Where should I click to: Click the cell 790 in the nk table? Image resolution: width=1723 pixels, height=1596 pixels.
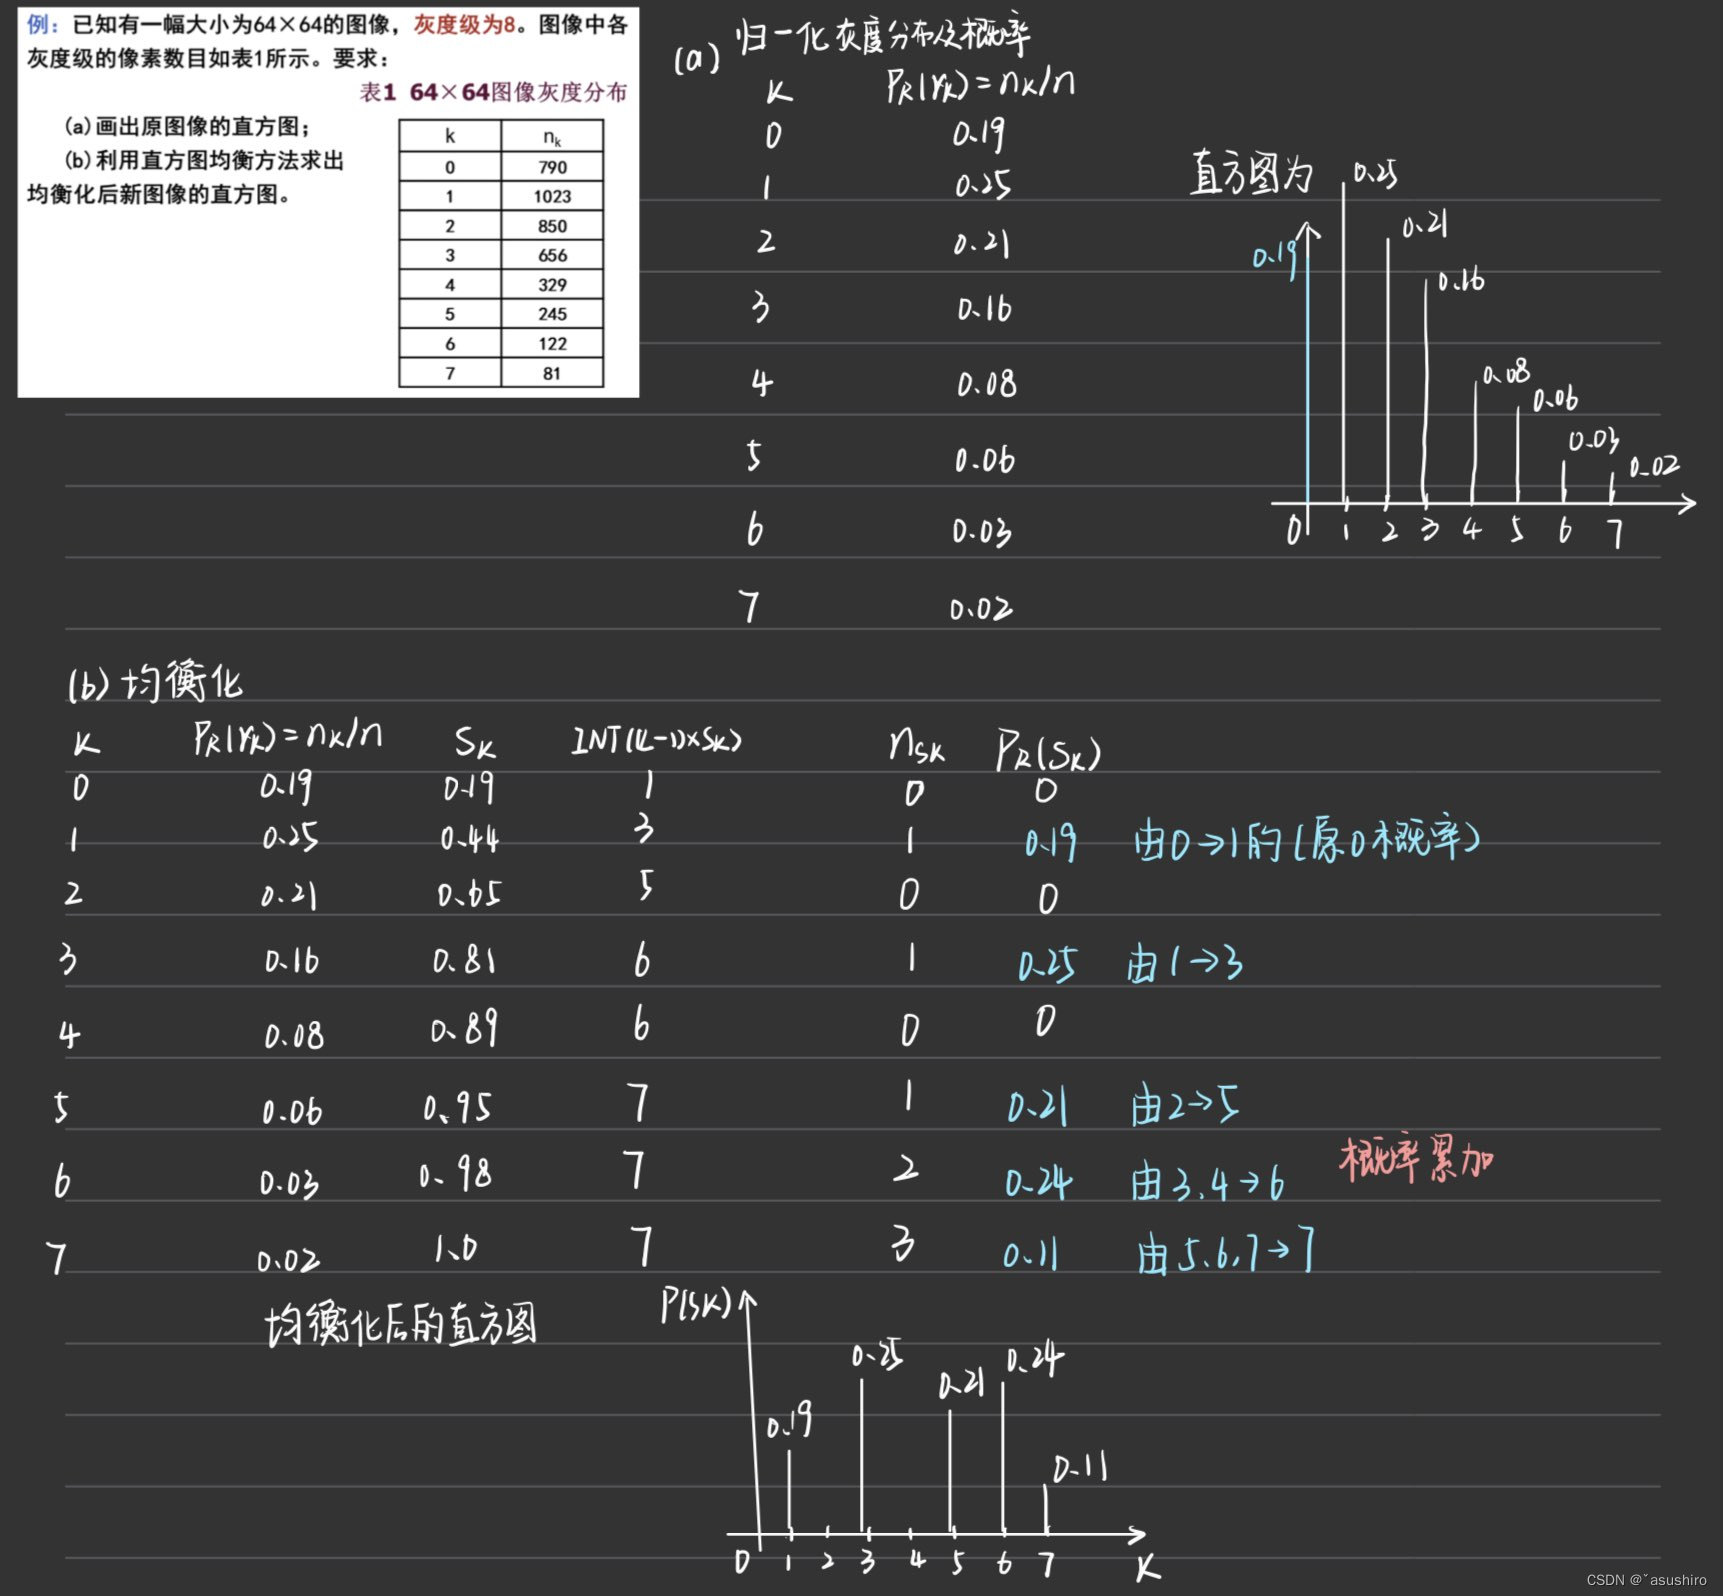552,167
